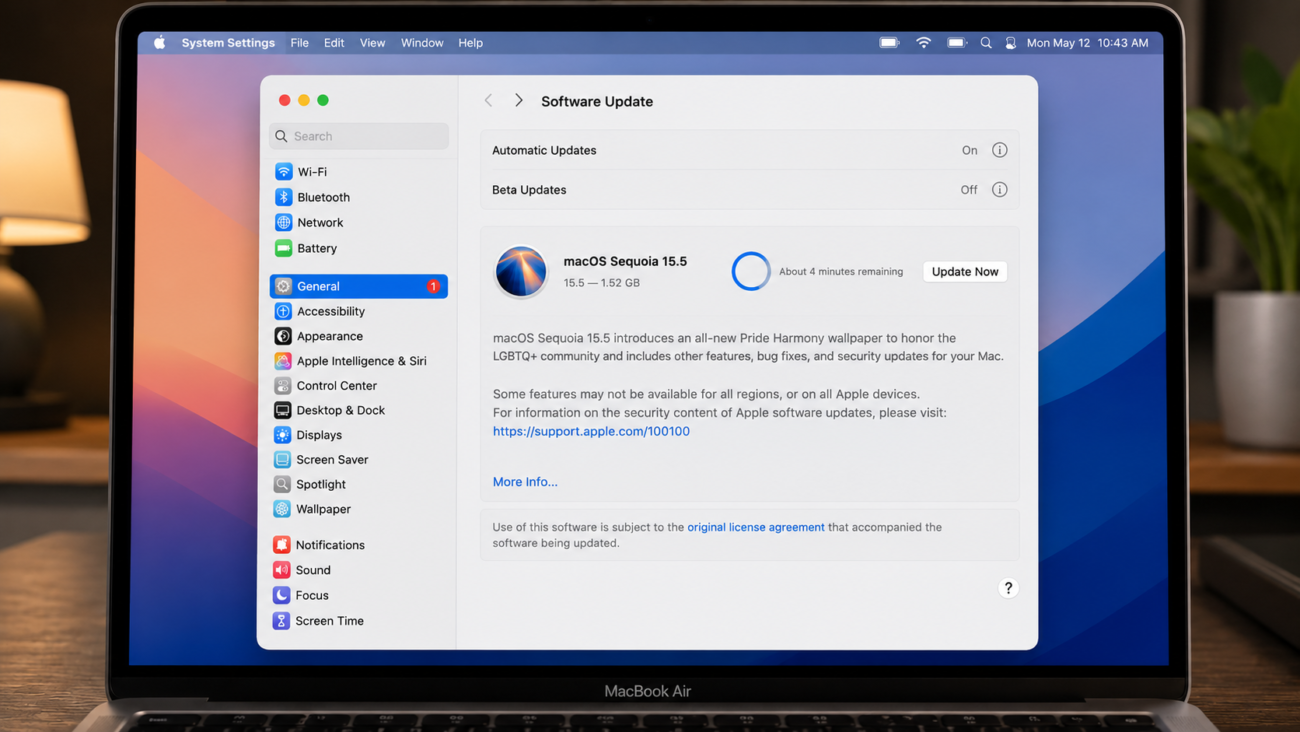The height and width of the screenshot is (732, 1300).
Task: Select the Bluetooth icon in sidebar
Action: pos(284,197)
